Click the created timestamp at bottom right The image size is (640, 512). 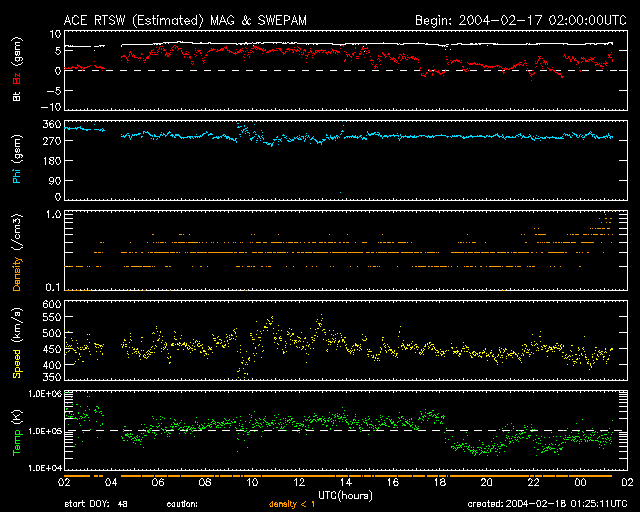tap(547, 503)
